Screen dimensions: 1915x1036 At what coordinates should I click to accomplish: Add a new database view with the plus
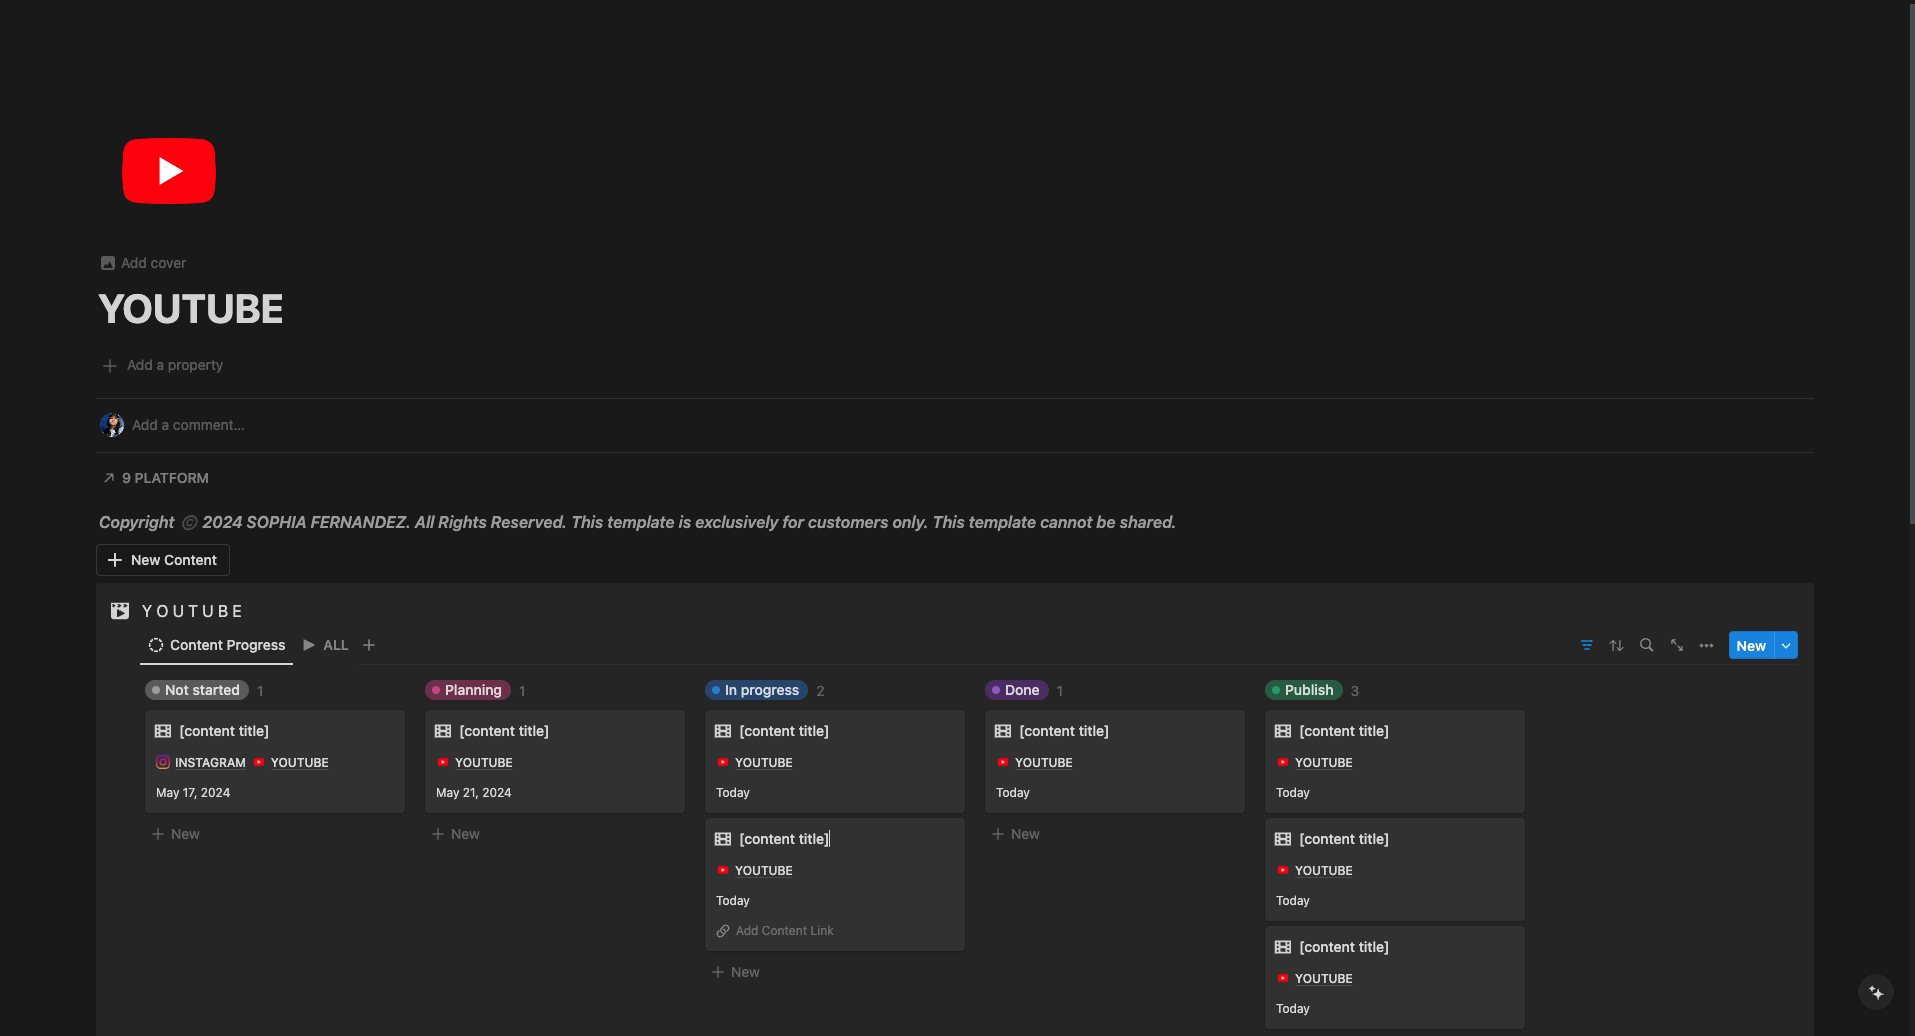(x=369, y=645)
